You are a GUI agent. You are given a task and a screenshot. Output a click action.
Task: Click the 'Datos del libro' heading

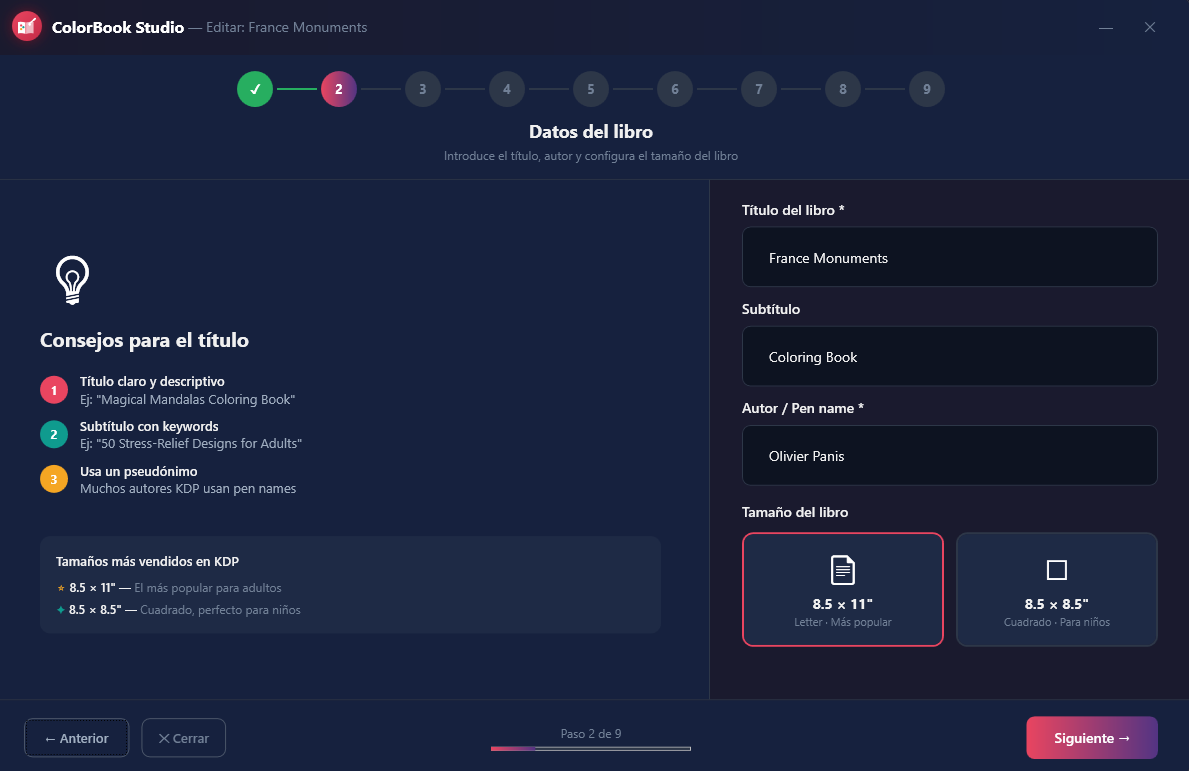pyautogui.click(x=591, y=131)
